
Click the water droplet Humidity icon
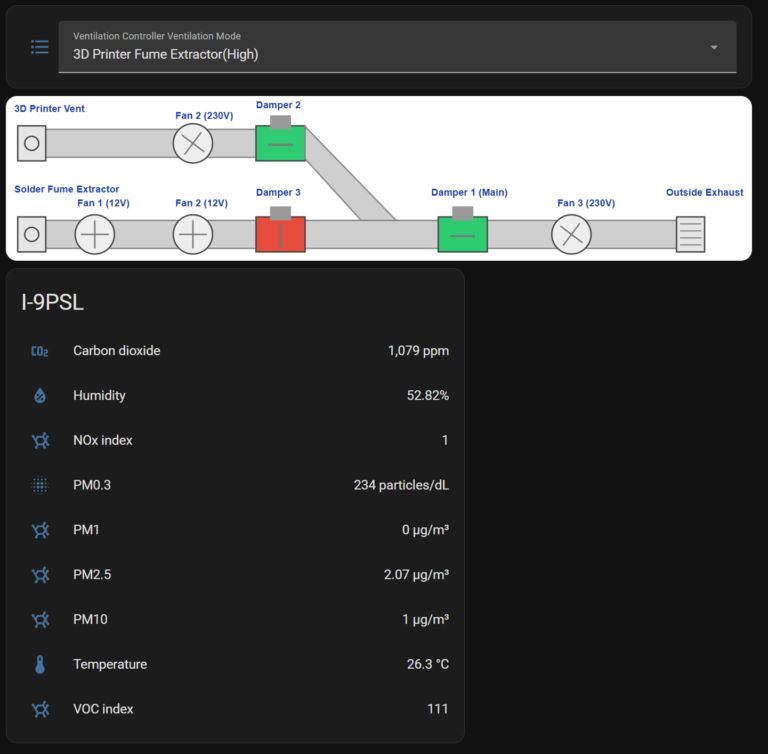[x=40, y=395]
